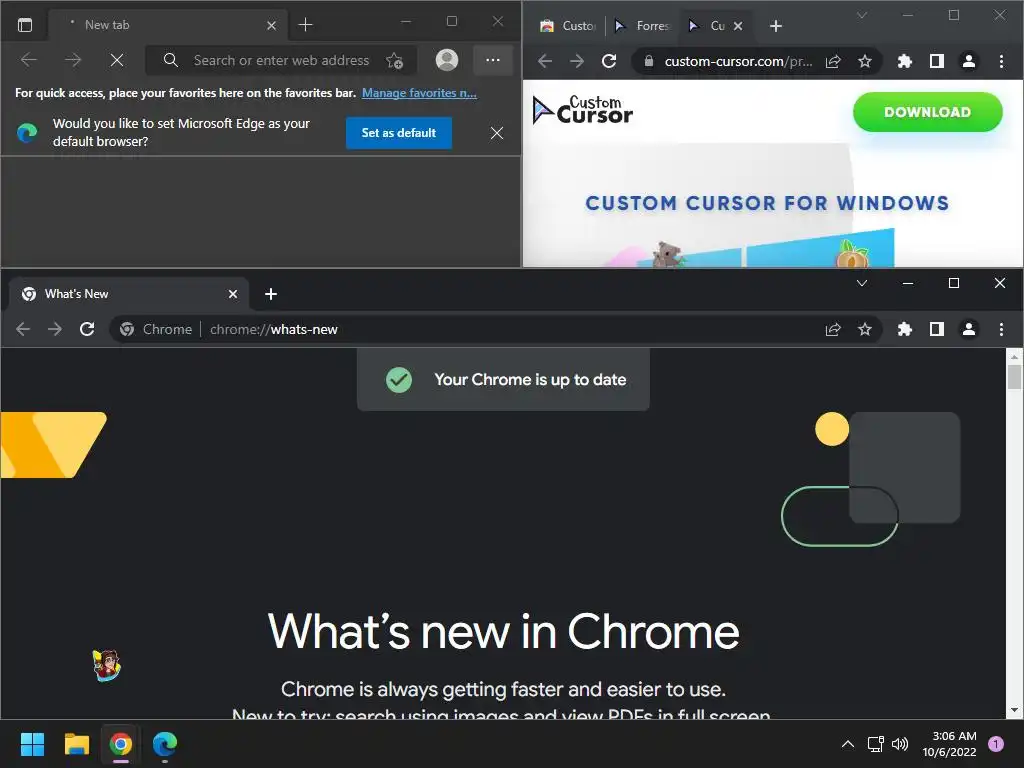The height and width of the screenshot is (768, 1024).
Task: Switch to Forrest tab in top Chrome
Action: tap(643, 25)
